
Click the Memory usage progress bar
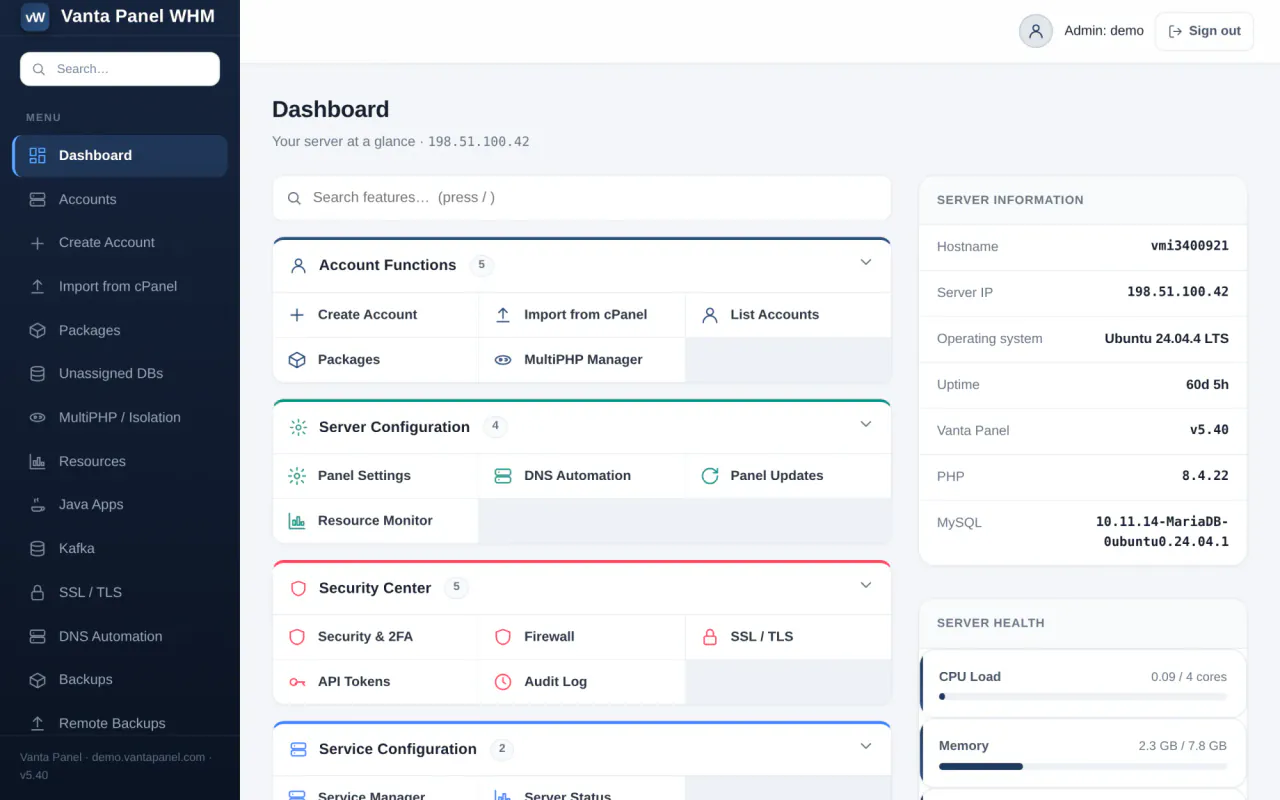[1083, 767]
